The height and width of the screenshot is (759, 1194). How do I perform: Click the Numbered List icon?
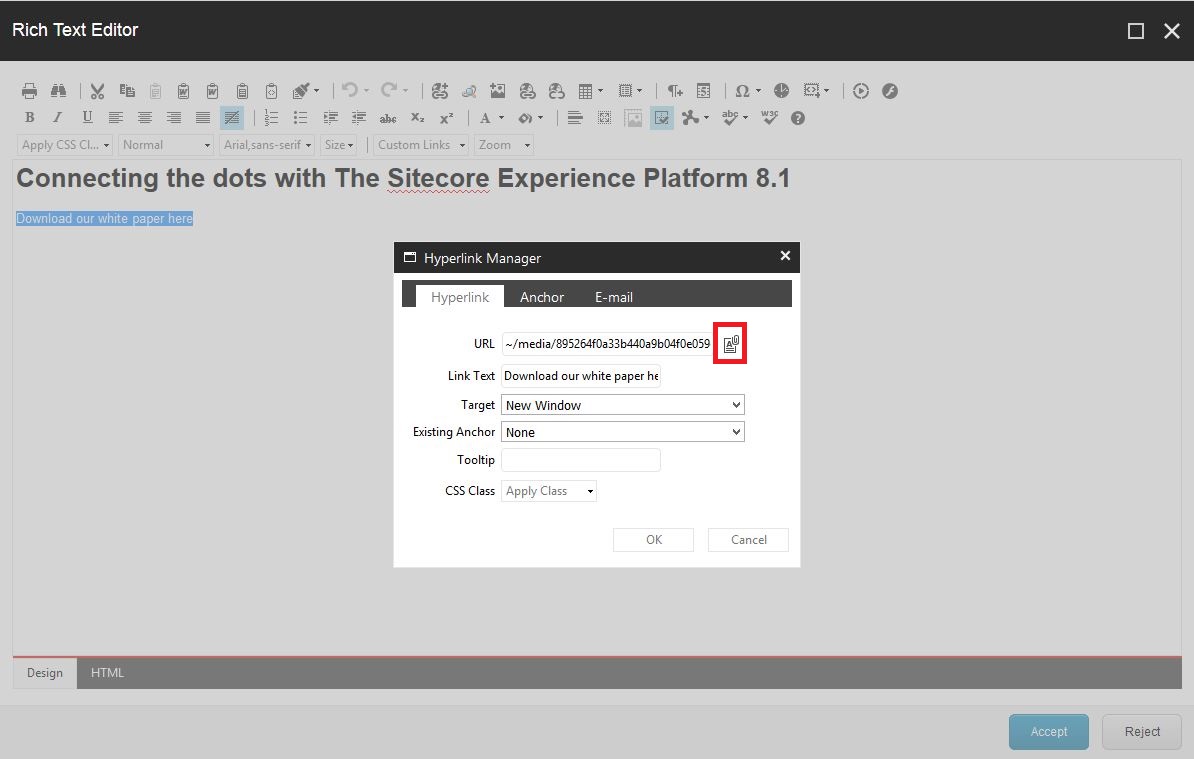(x=271, y=117)
